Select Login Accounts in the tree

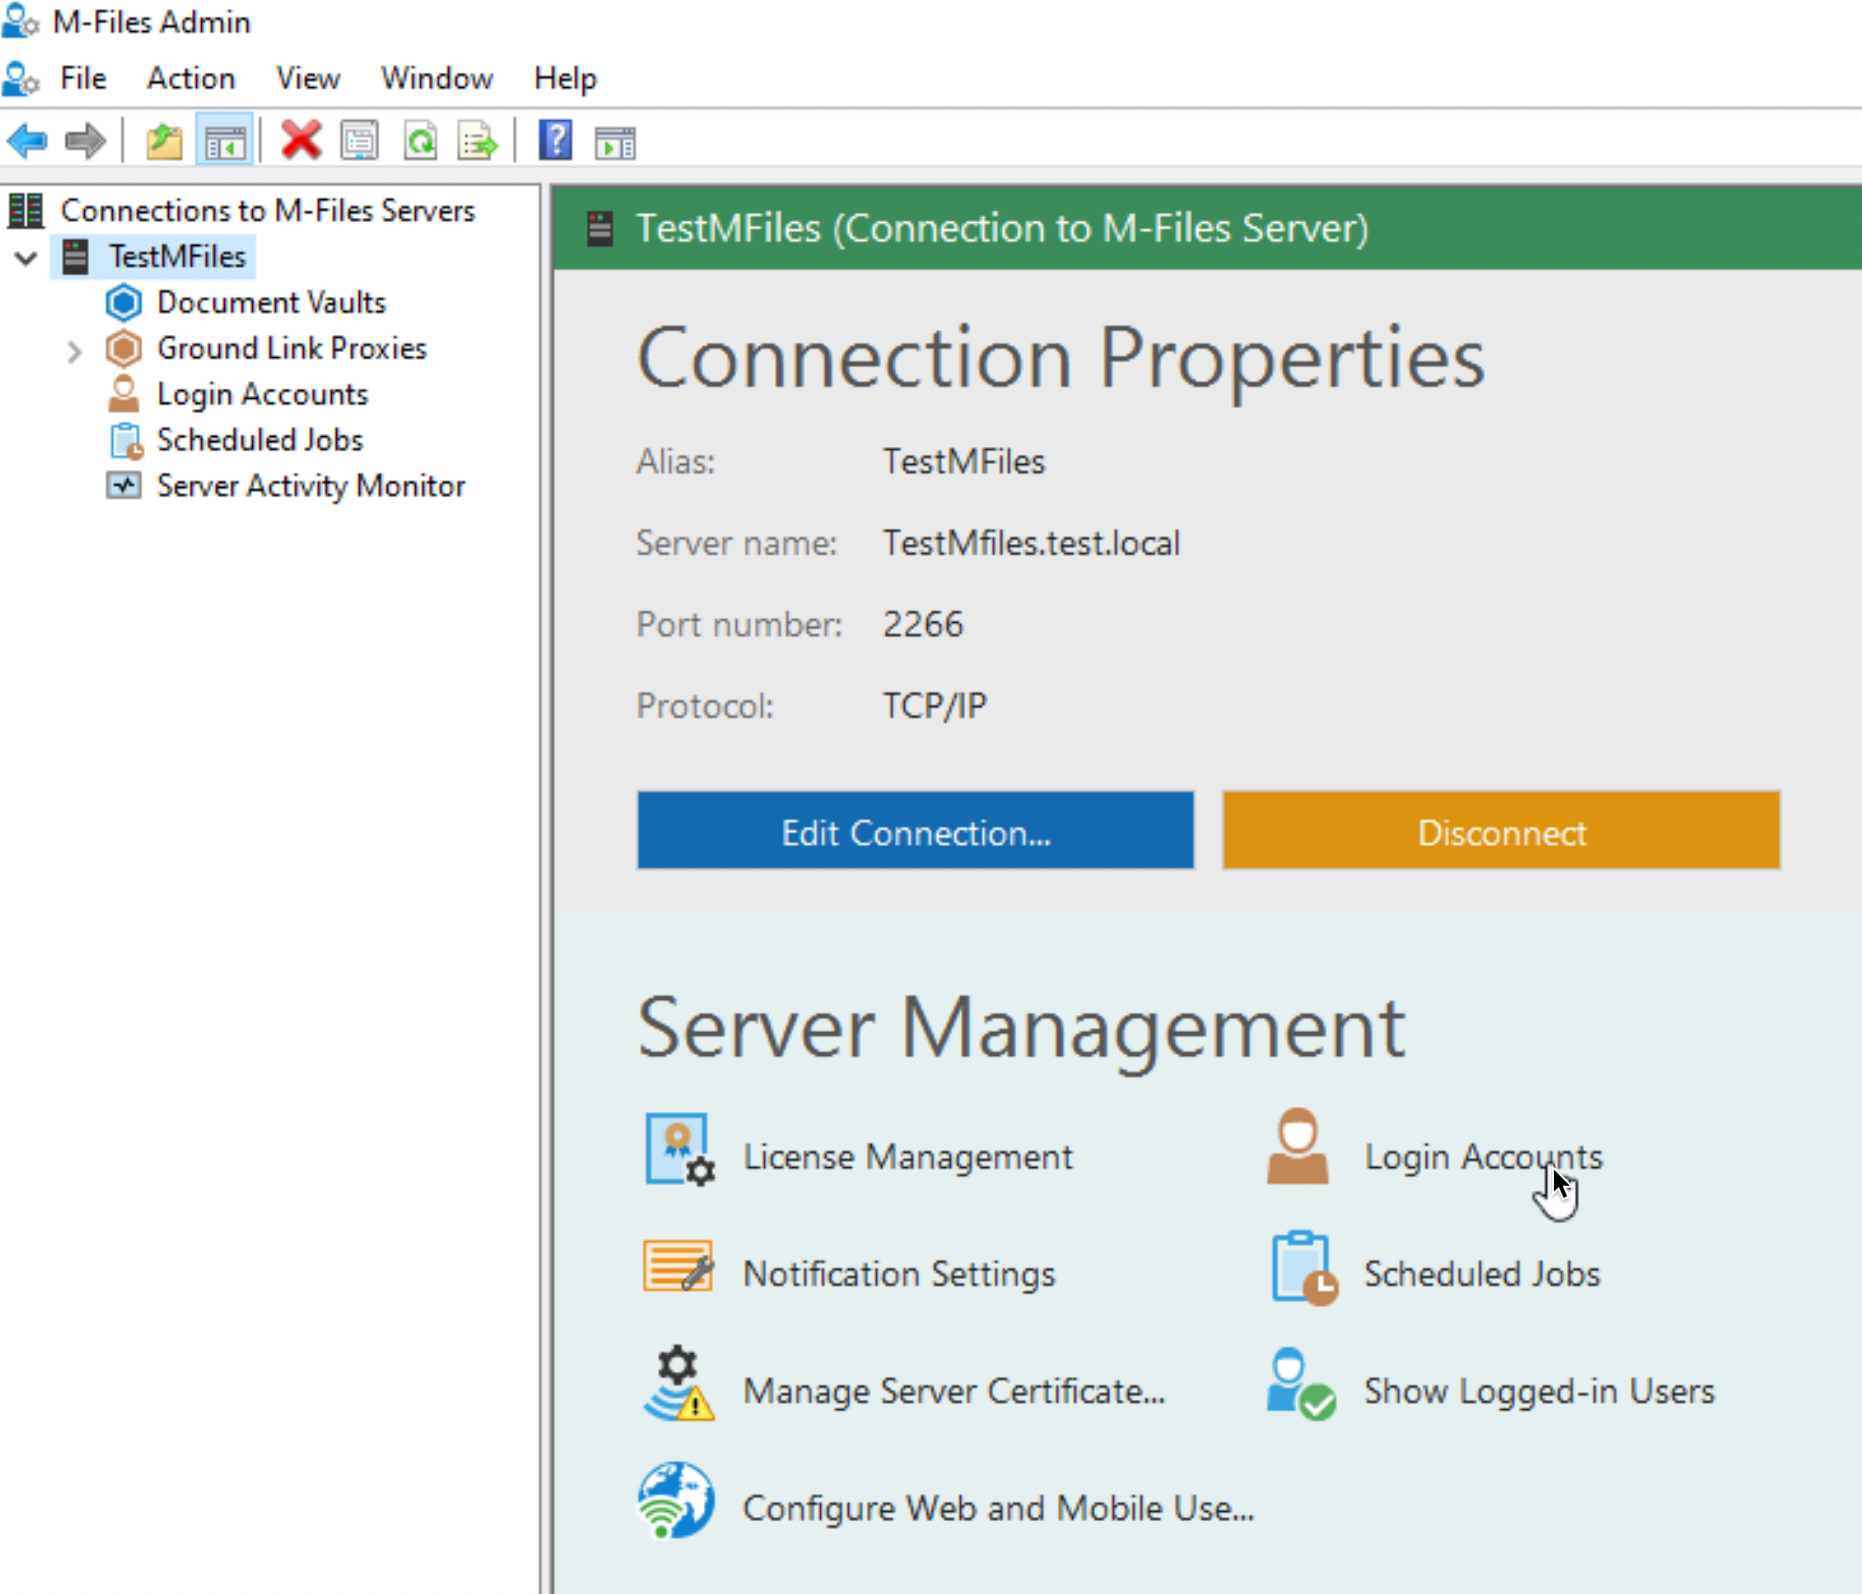coord(262,394)
